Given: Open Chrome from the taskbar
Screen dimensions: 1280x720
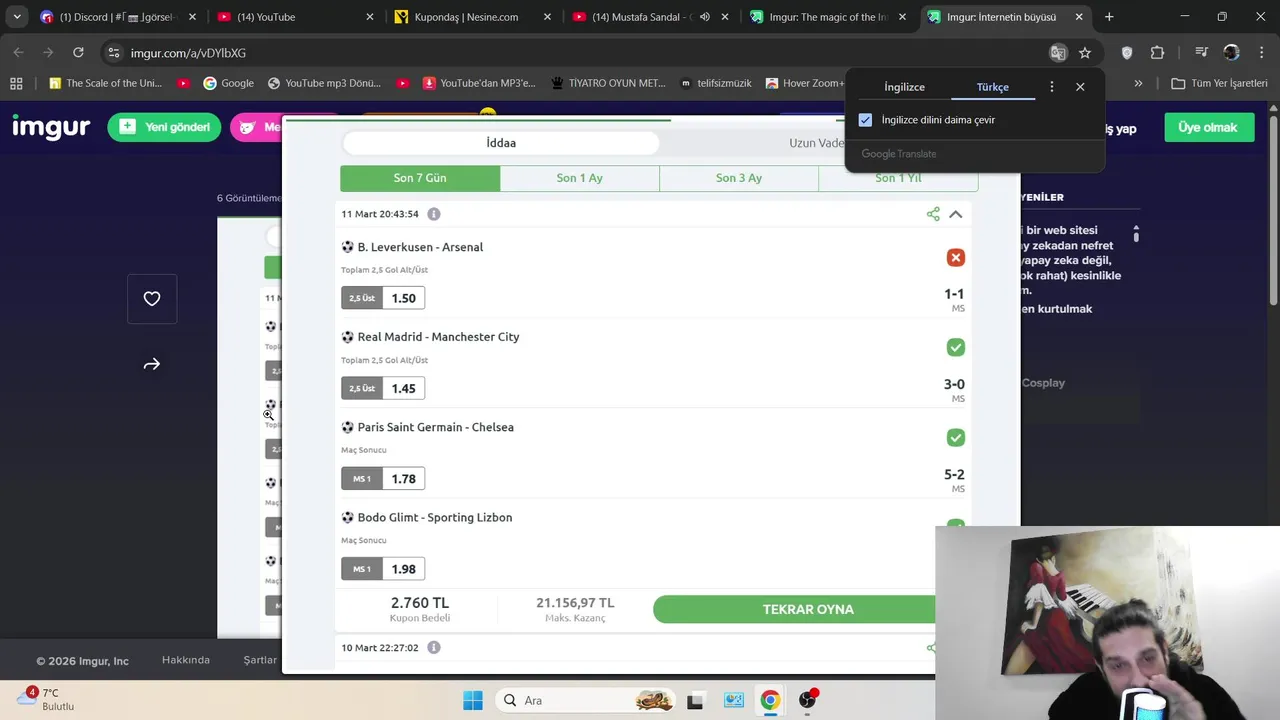Looking at the screenshot, I should tap(770, 700).
